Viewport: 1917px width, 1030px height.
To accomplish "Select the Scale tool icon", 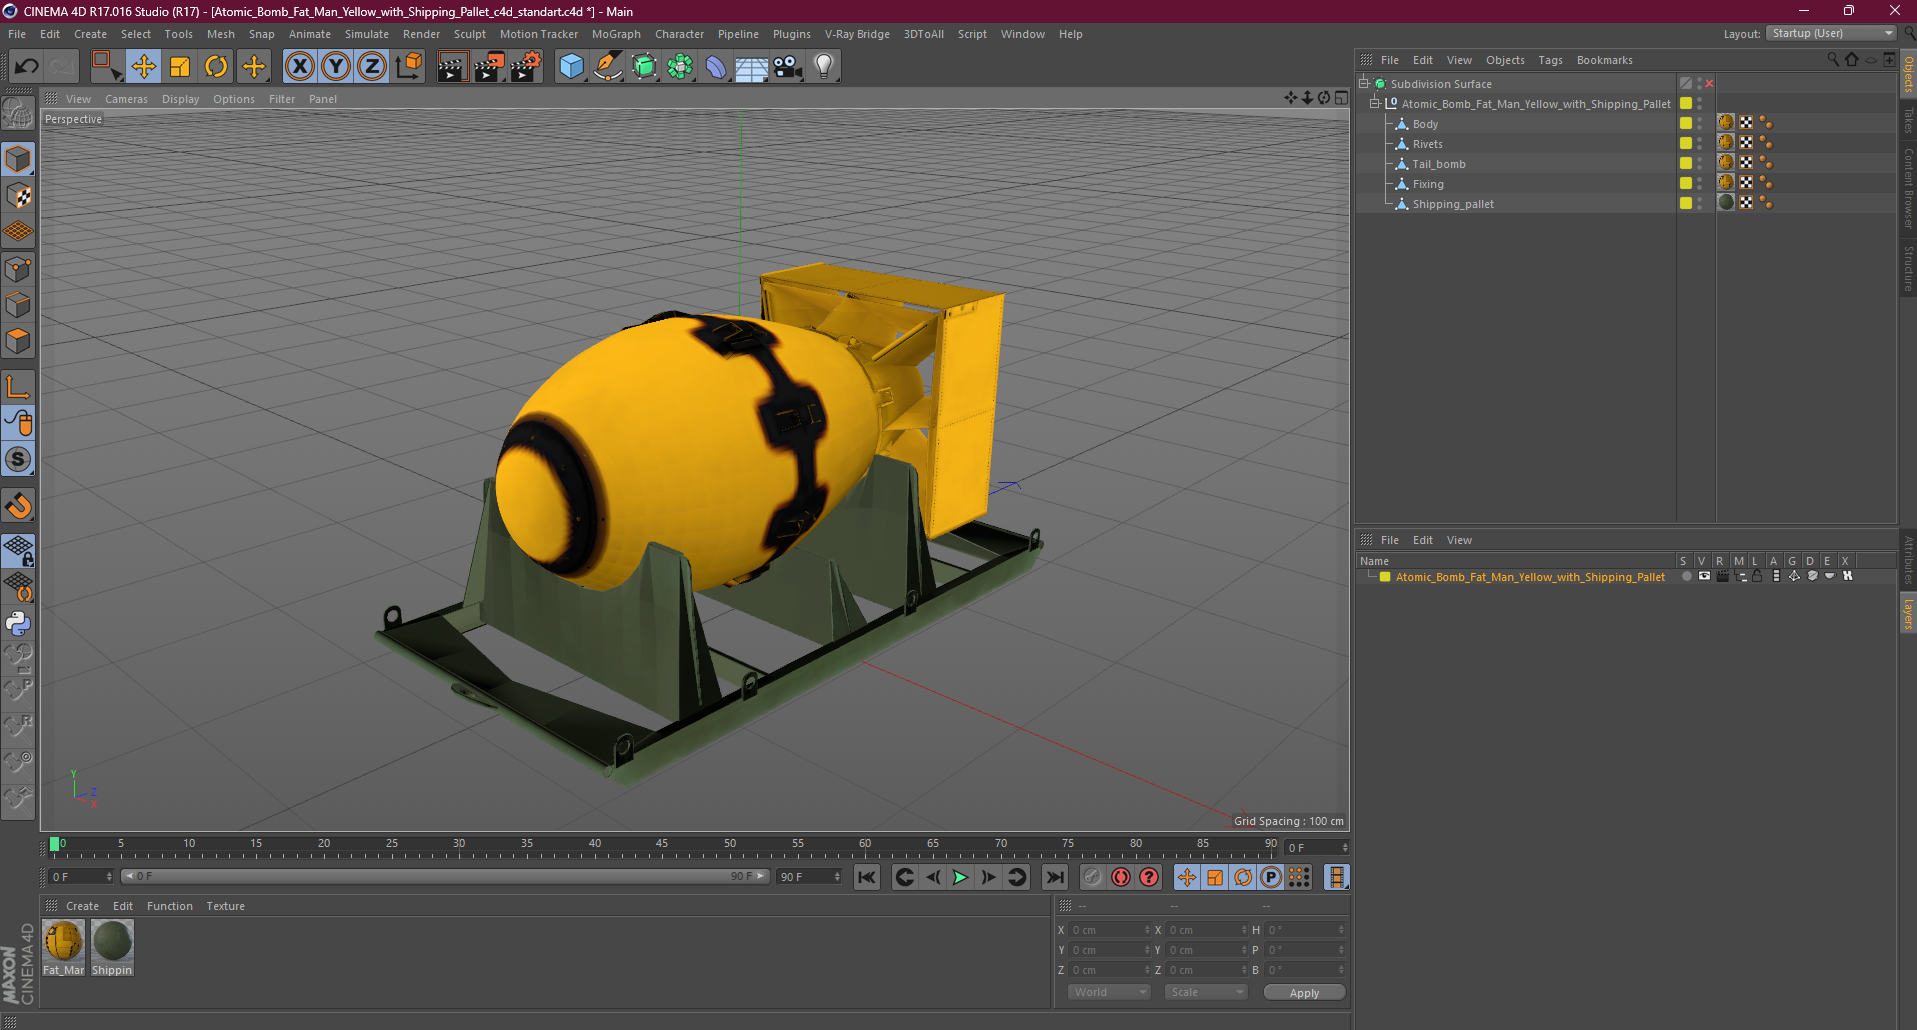I will click(x=180, y=67).
